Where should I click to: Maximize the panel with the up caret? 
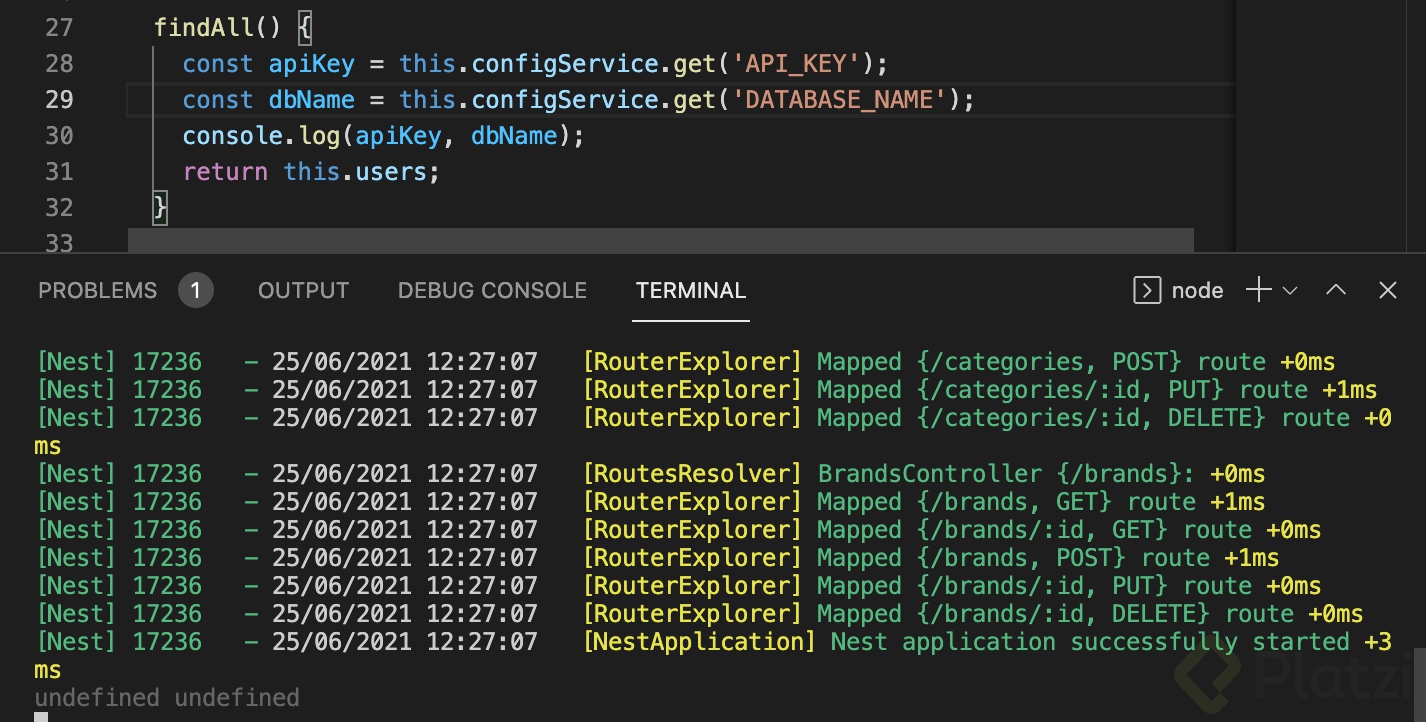(1336, 290)
